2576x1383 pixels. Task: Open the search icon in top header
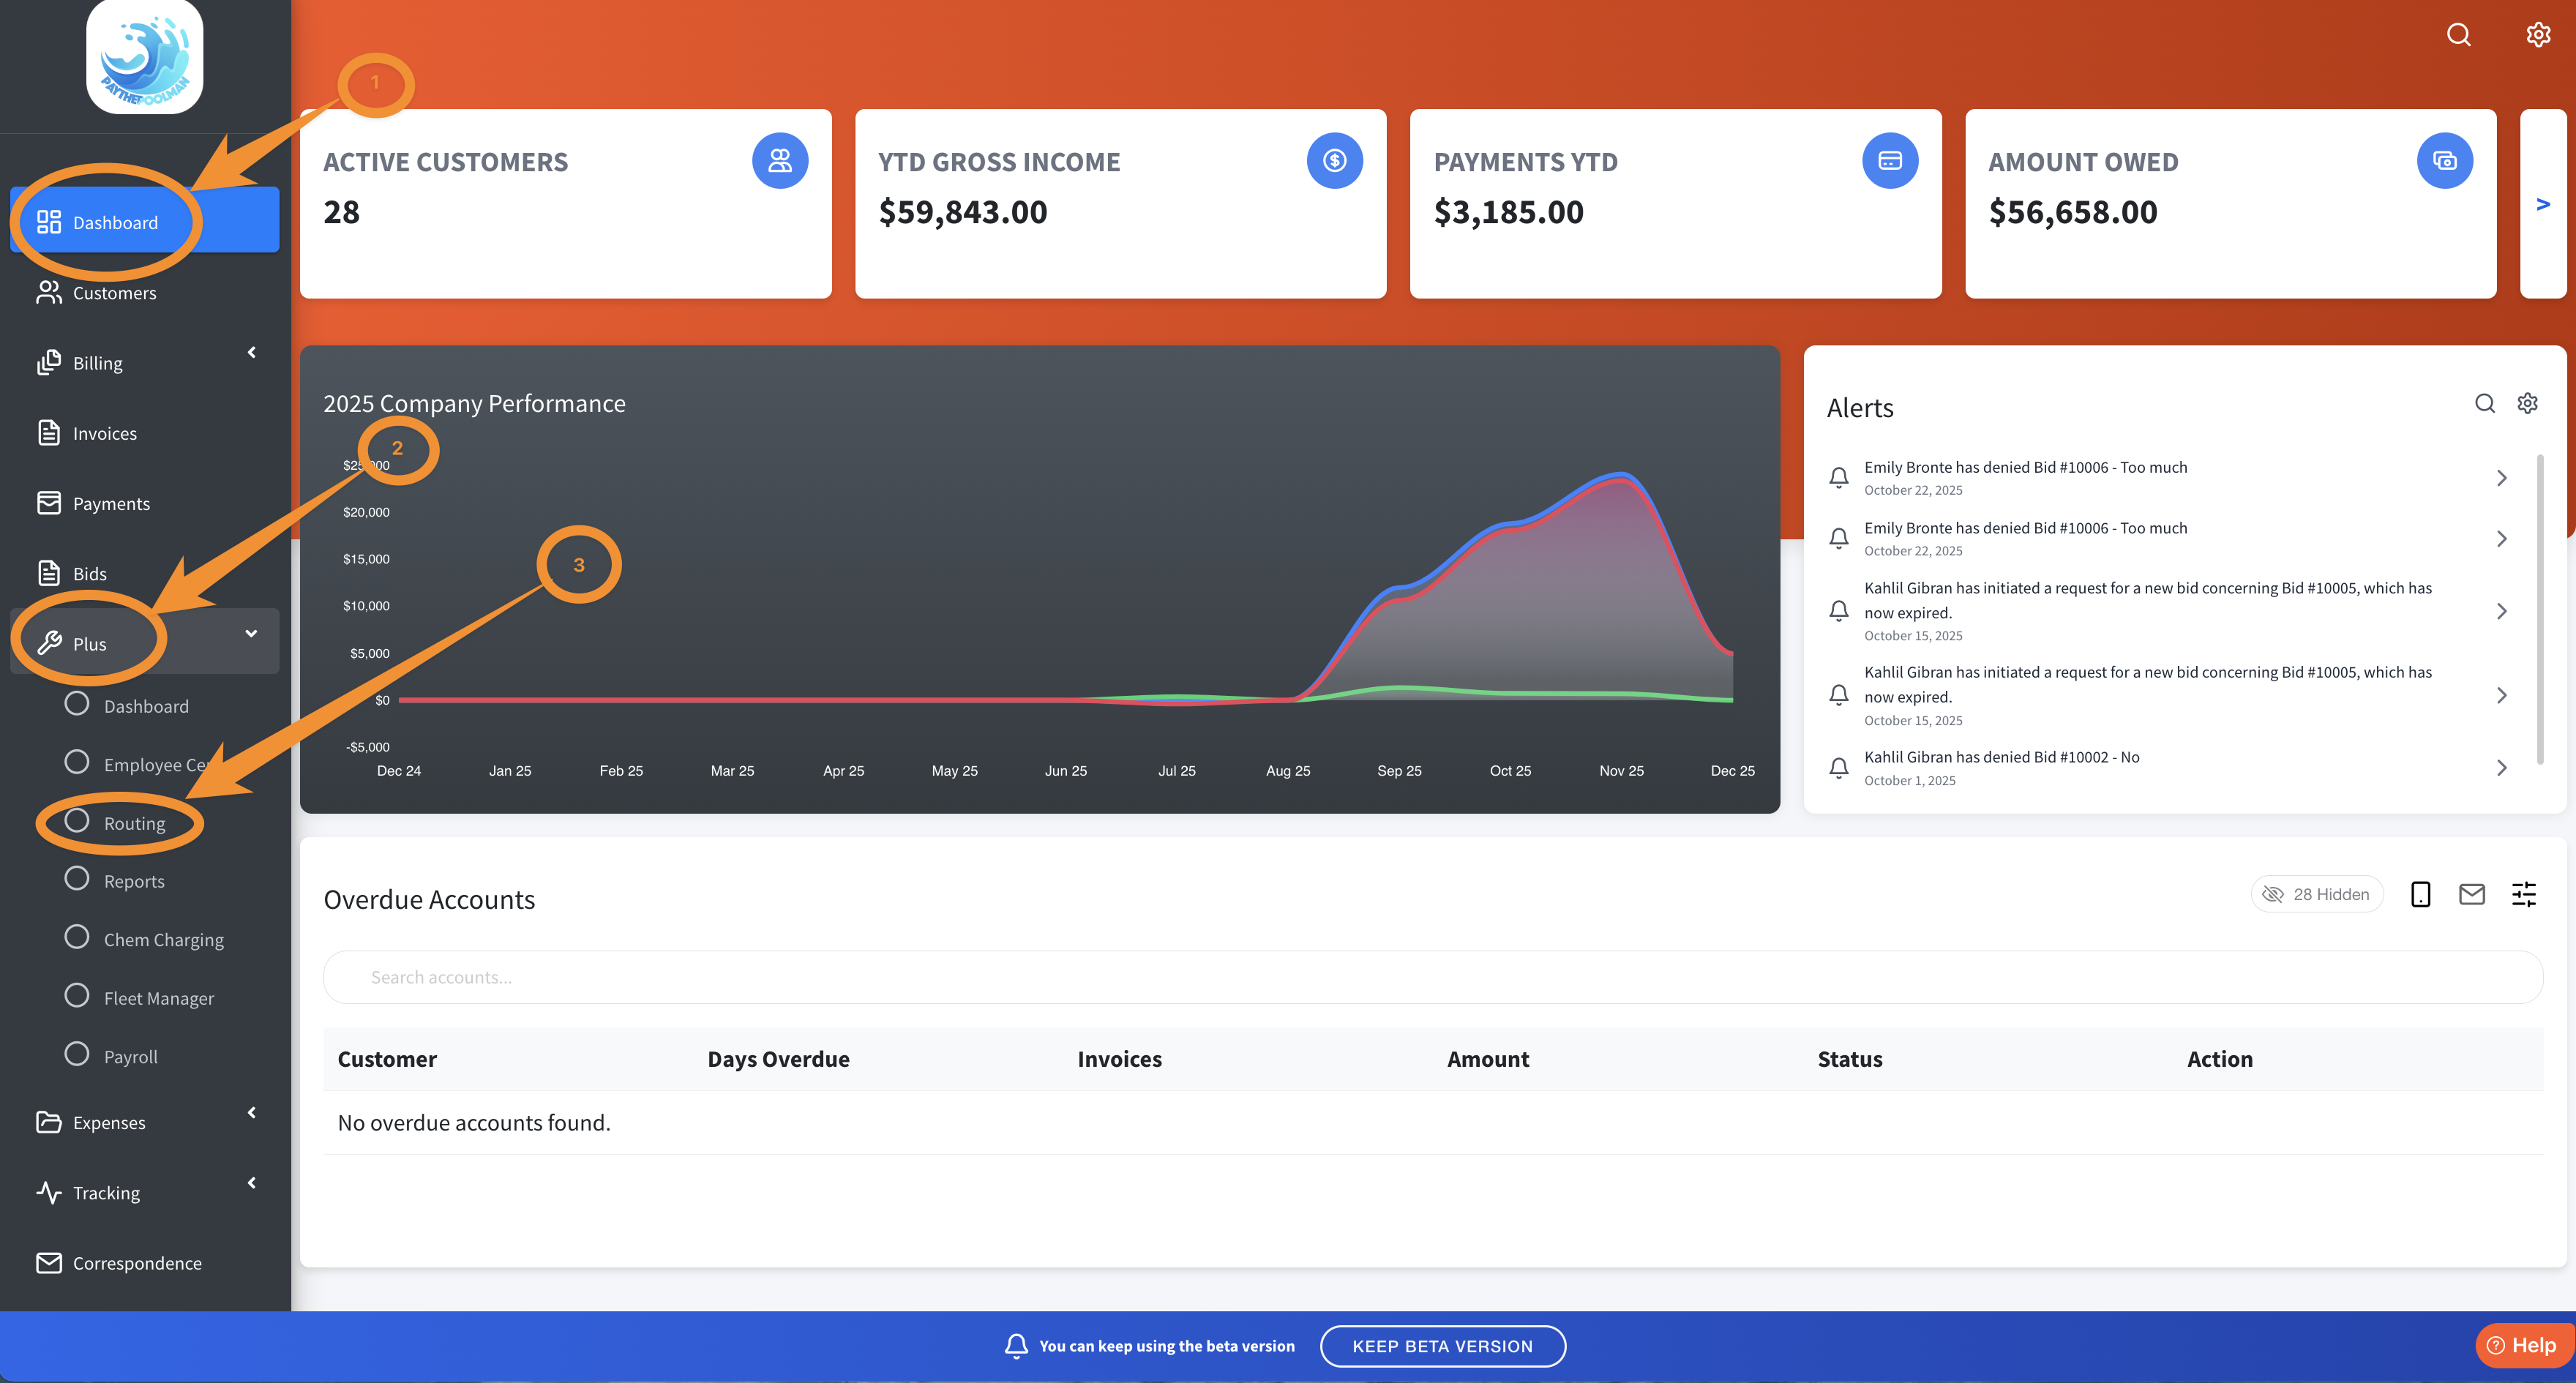coord(2458,35)
